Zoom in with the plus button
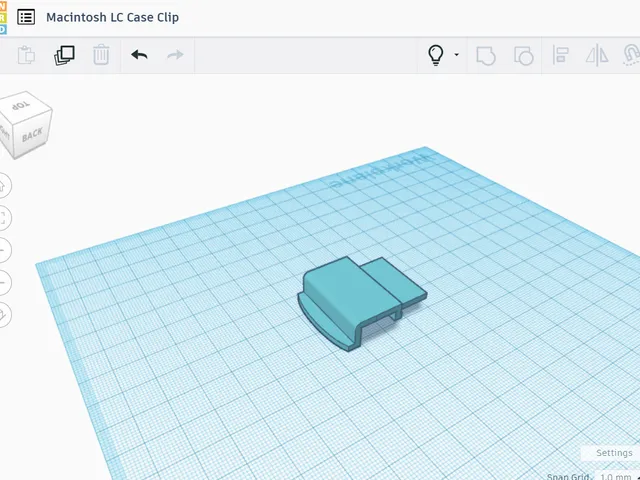This screenshot has height=480, width=640. (x=3, y=250)
